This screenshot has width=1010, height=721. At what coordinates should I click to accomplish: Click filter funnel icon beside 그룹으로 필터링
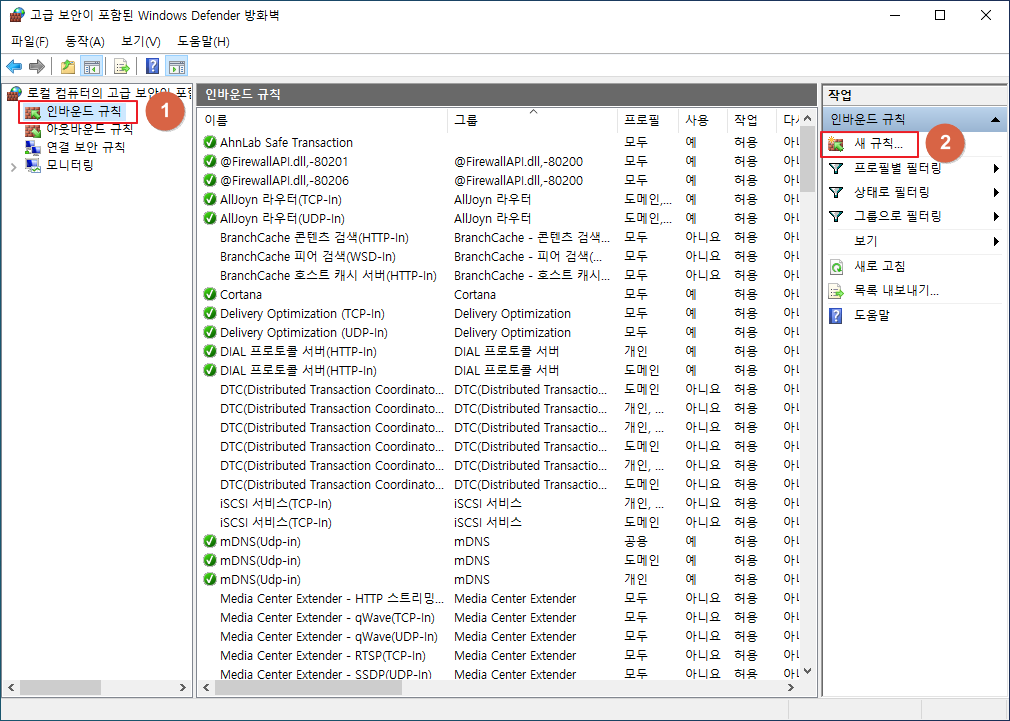tap(836, 216)
